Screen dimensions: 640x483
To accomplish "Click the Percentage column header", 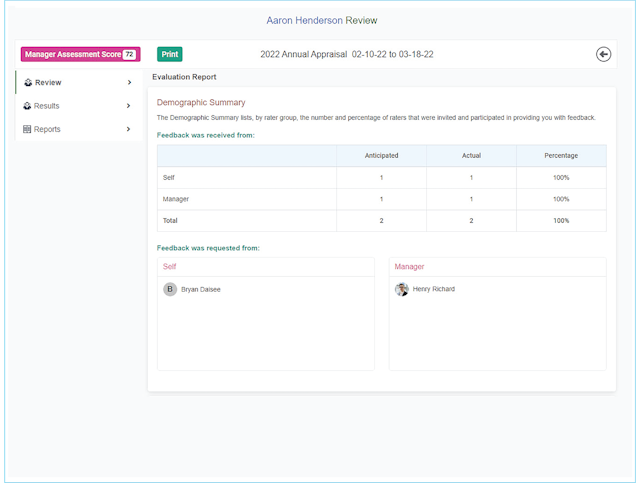I will point(561,156).
